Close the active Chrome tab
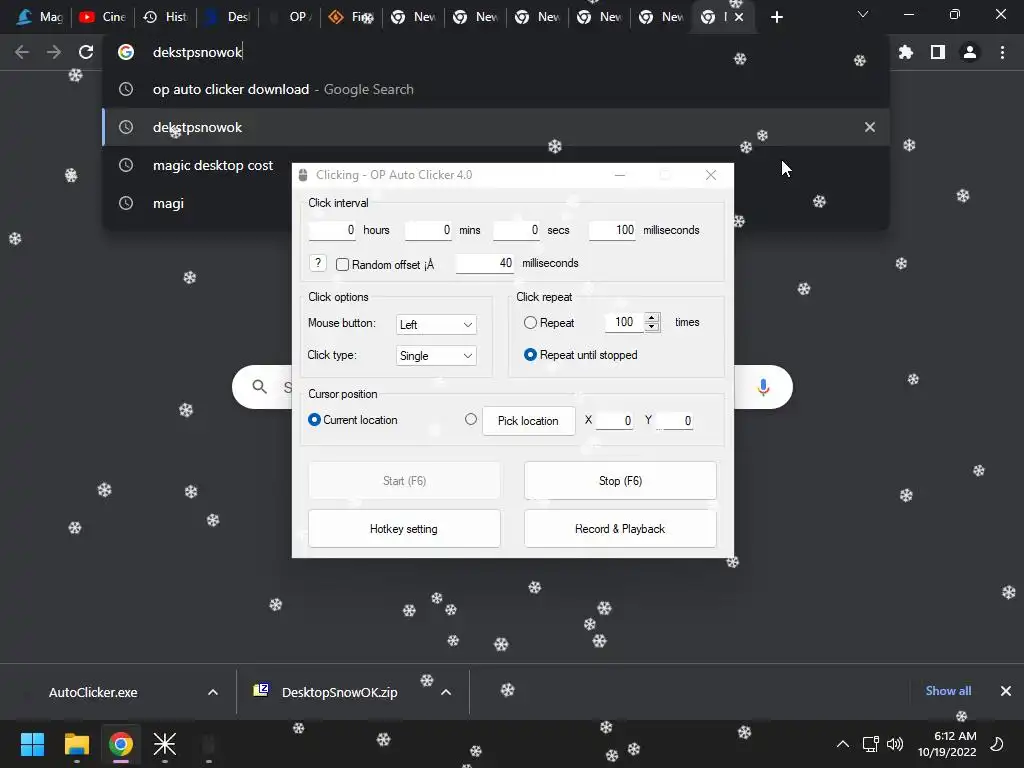Viewport: 1024px width, 768px height. 739,17
